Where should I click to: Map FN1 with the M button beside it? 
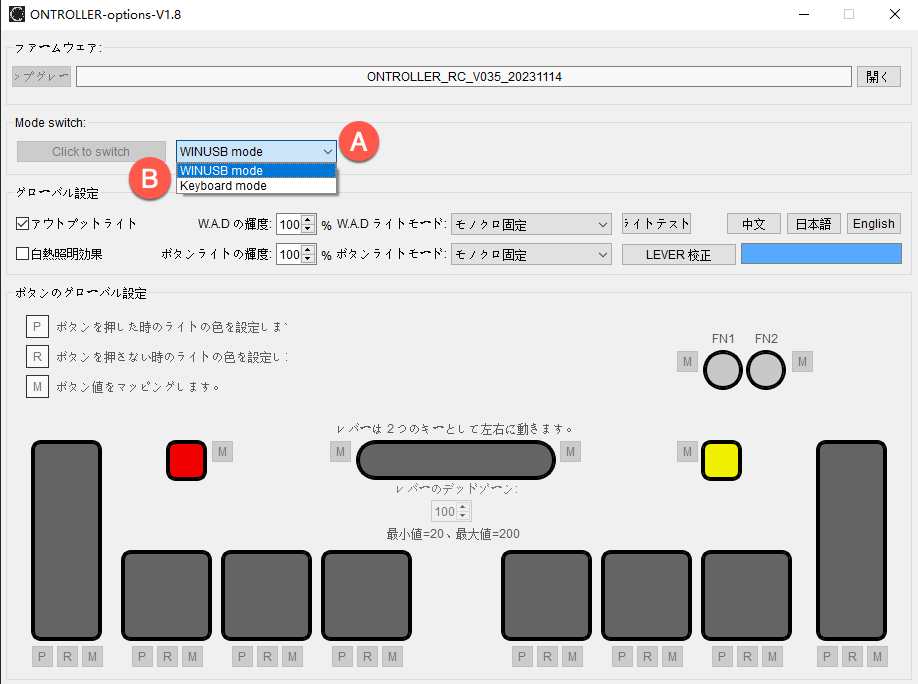tap(687, 361)
